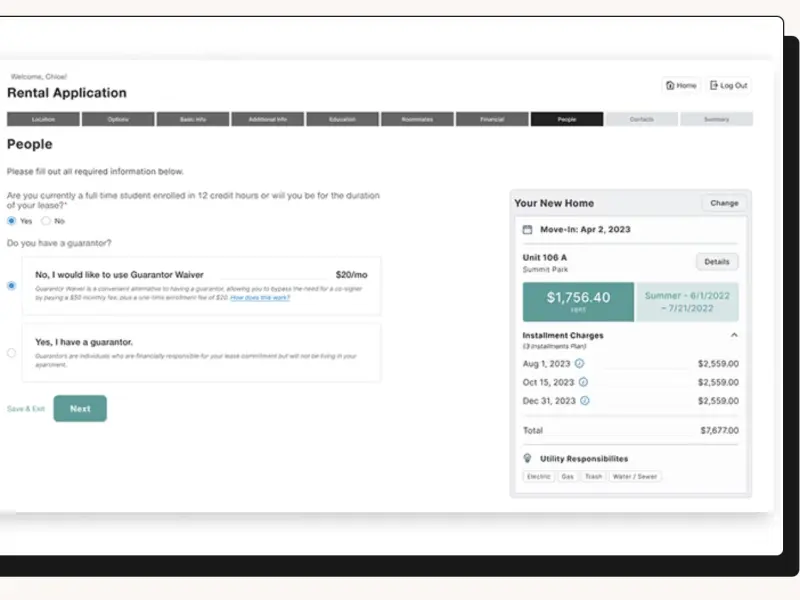The image size is (800, 600).
Task: Collapse the Installment Charges section
Action: [x=734, y=336]
